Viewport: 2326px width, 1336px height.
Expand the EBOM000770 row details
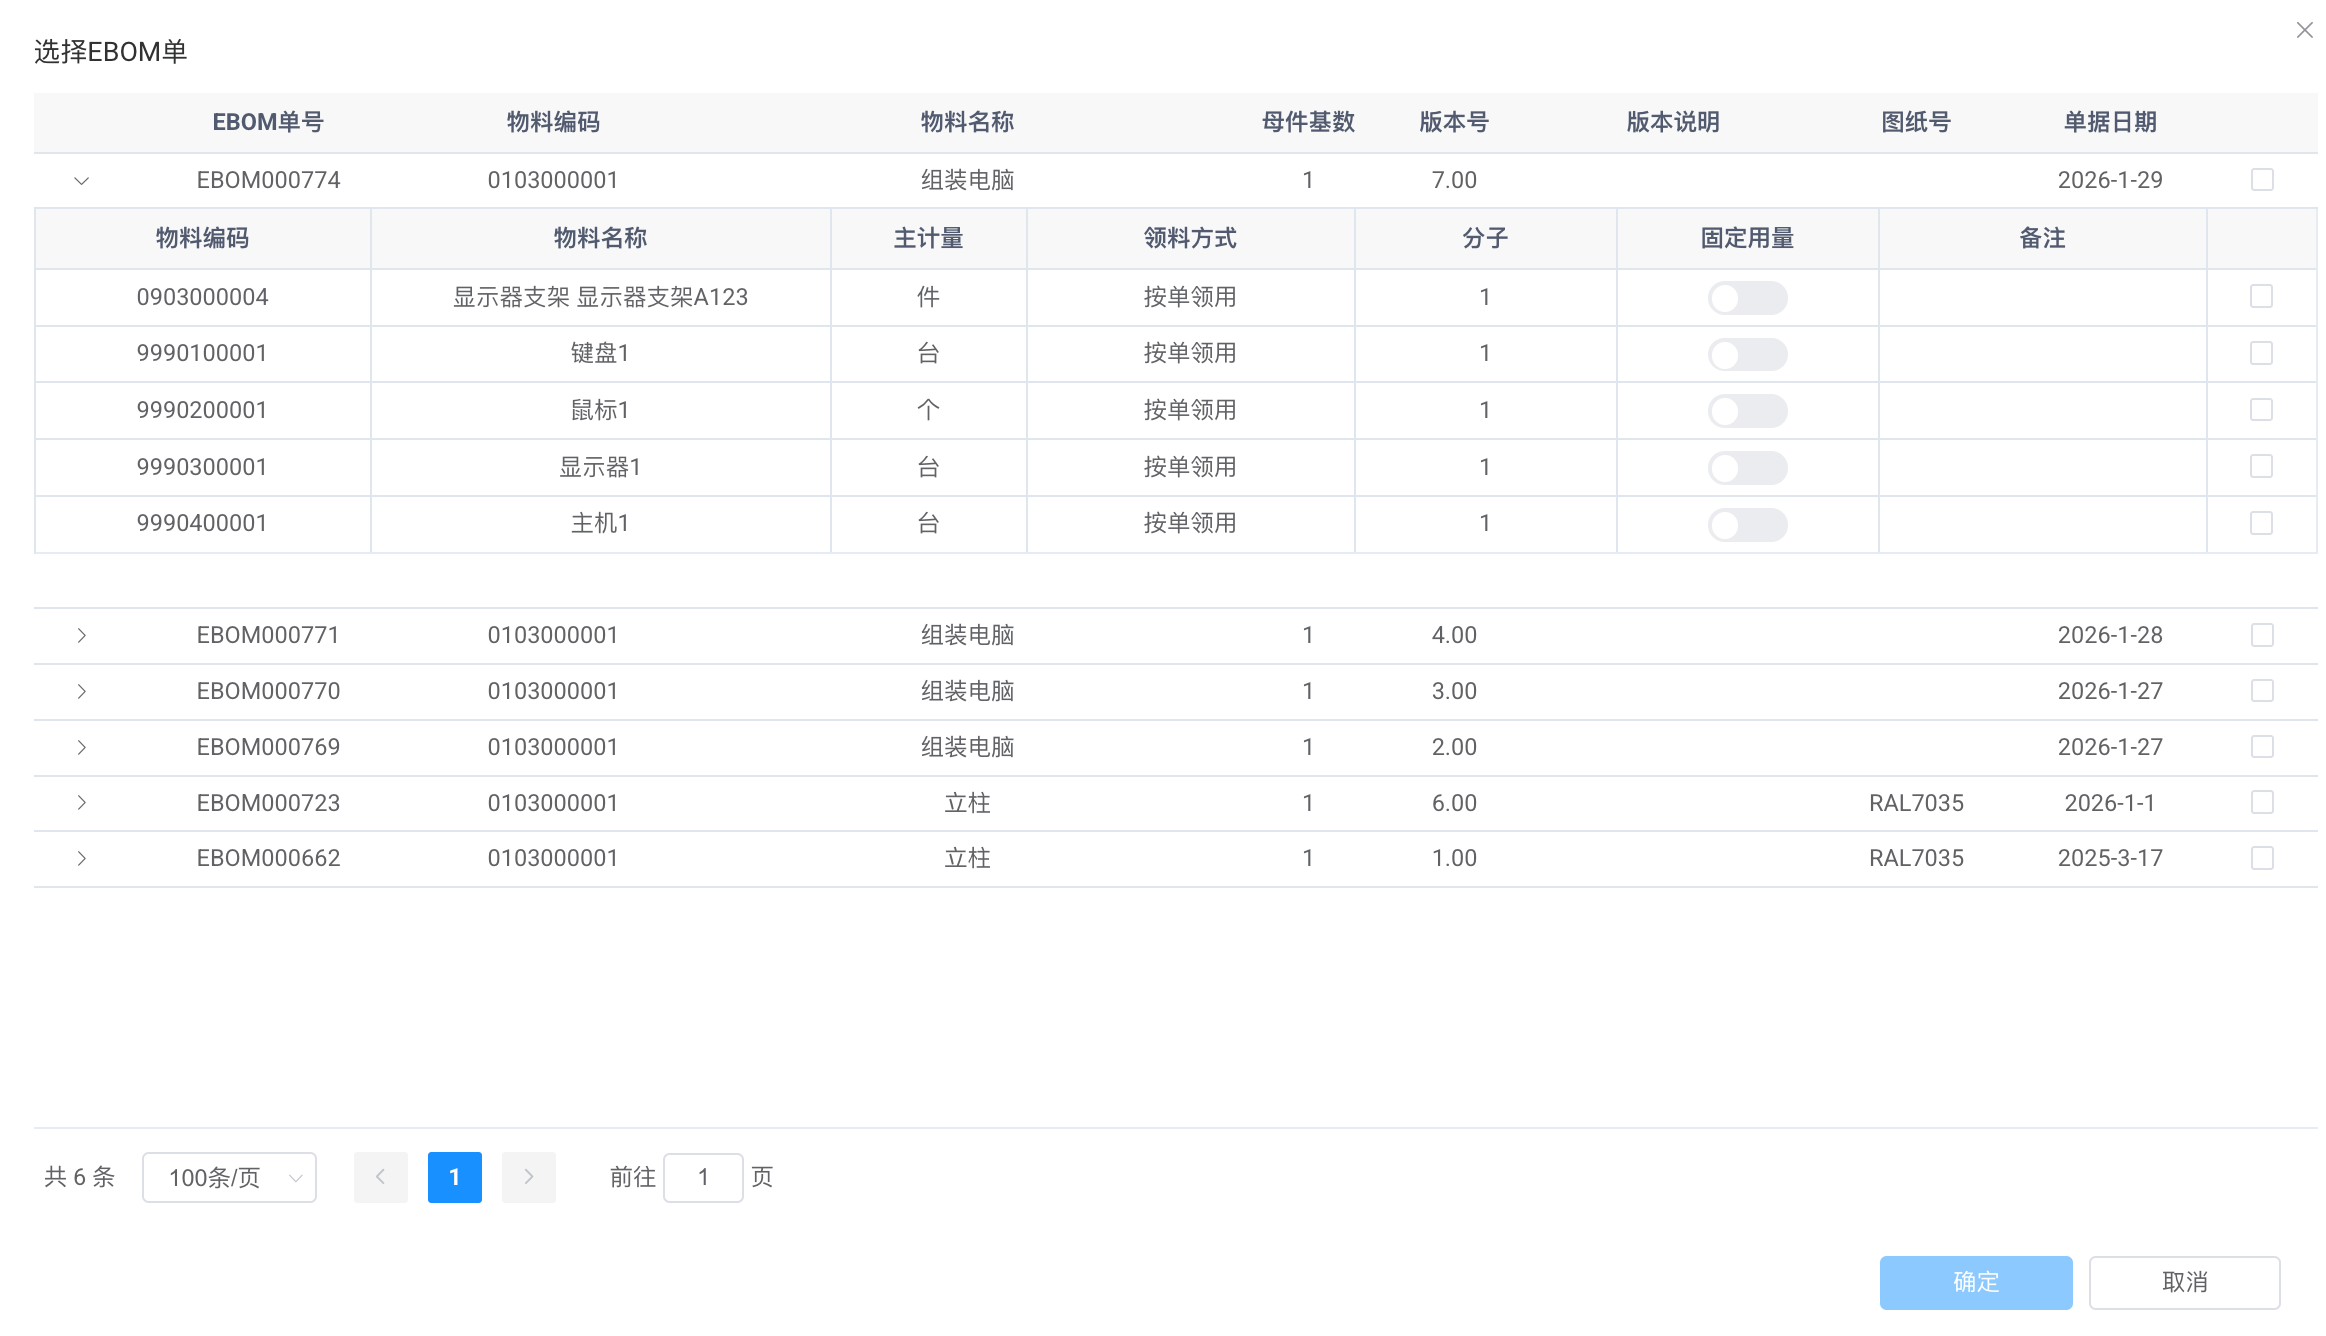point(82,692)
